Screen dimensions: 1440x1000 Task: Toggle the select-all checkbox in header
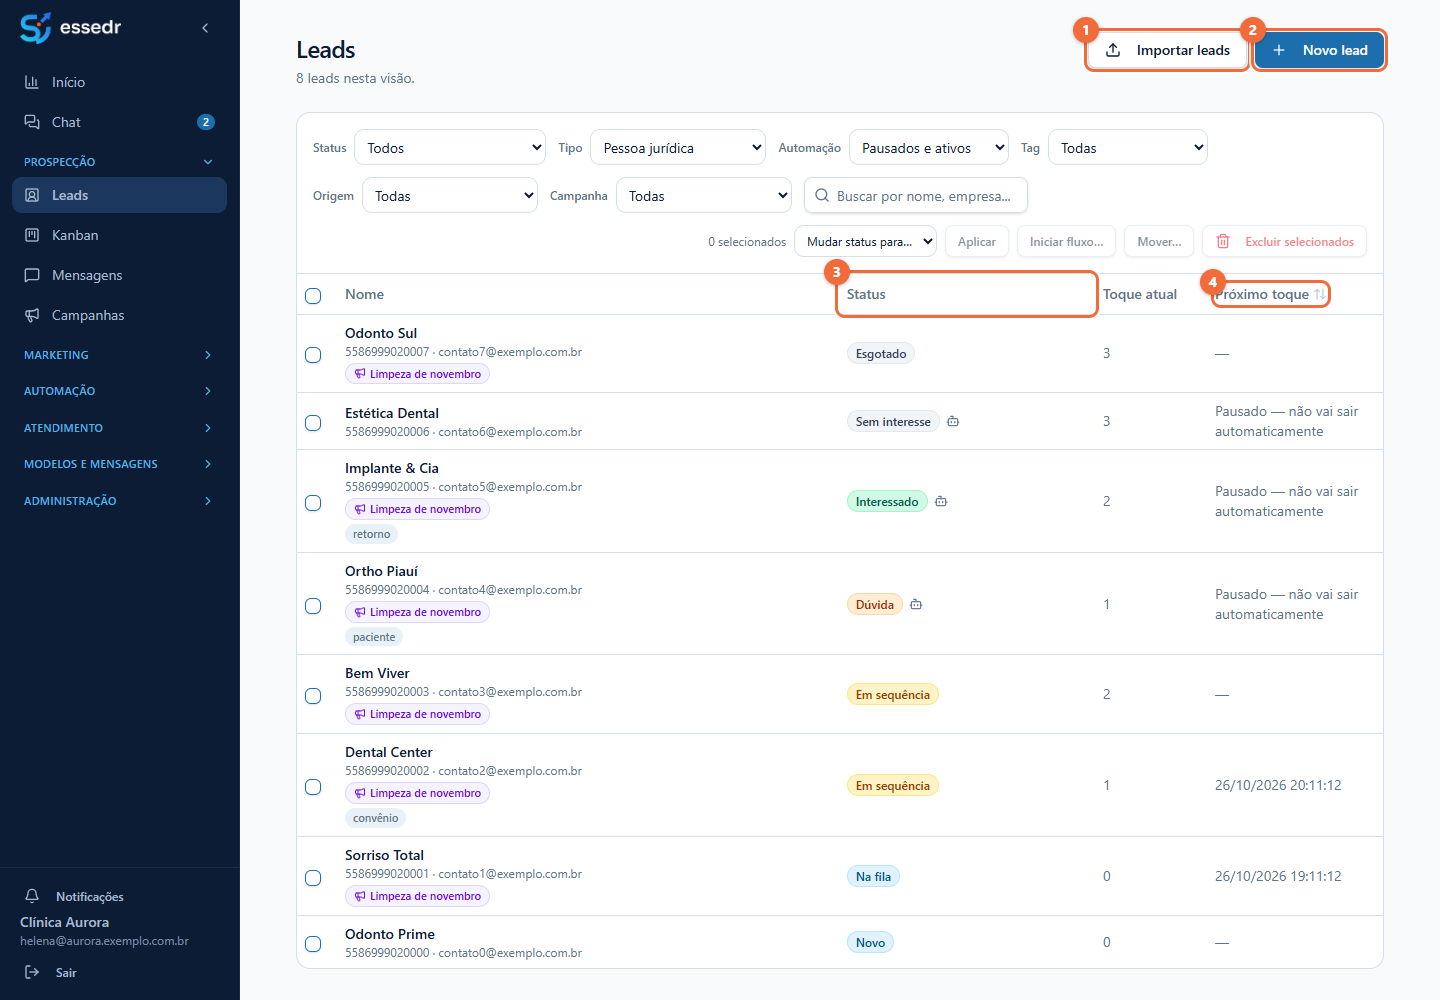pyautogui.click(x=313, y=296)
